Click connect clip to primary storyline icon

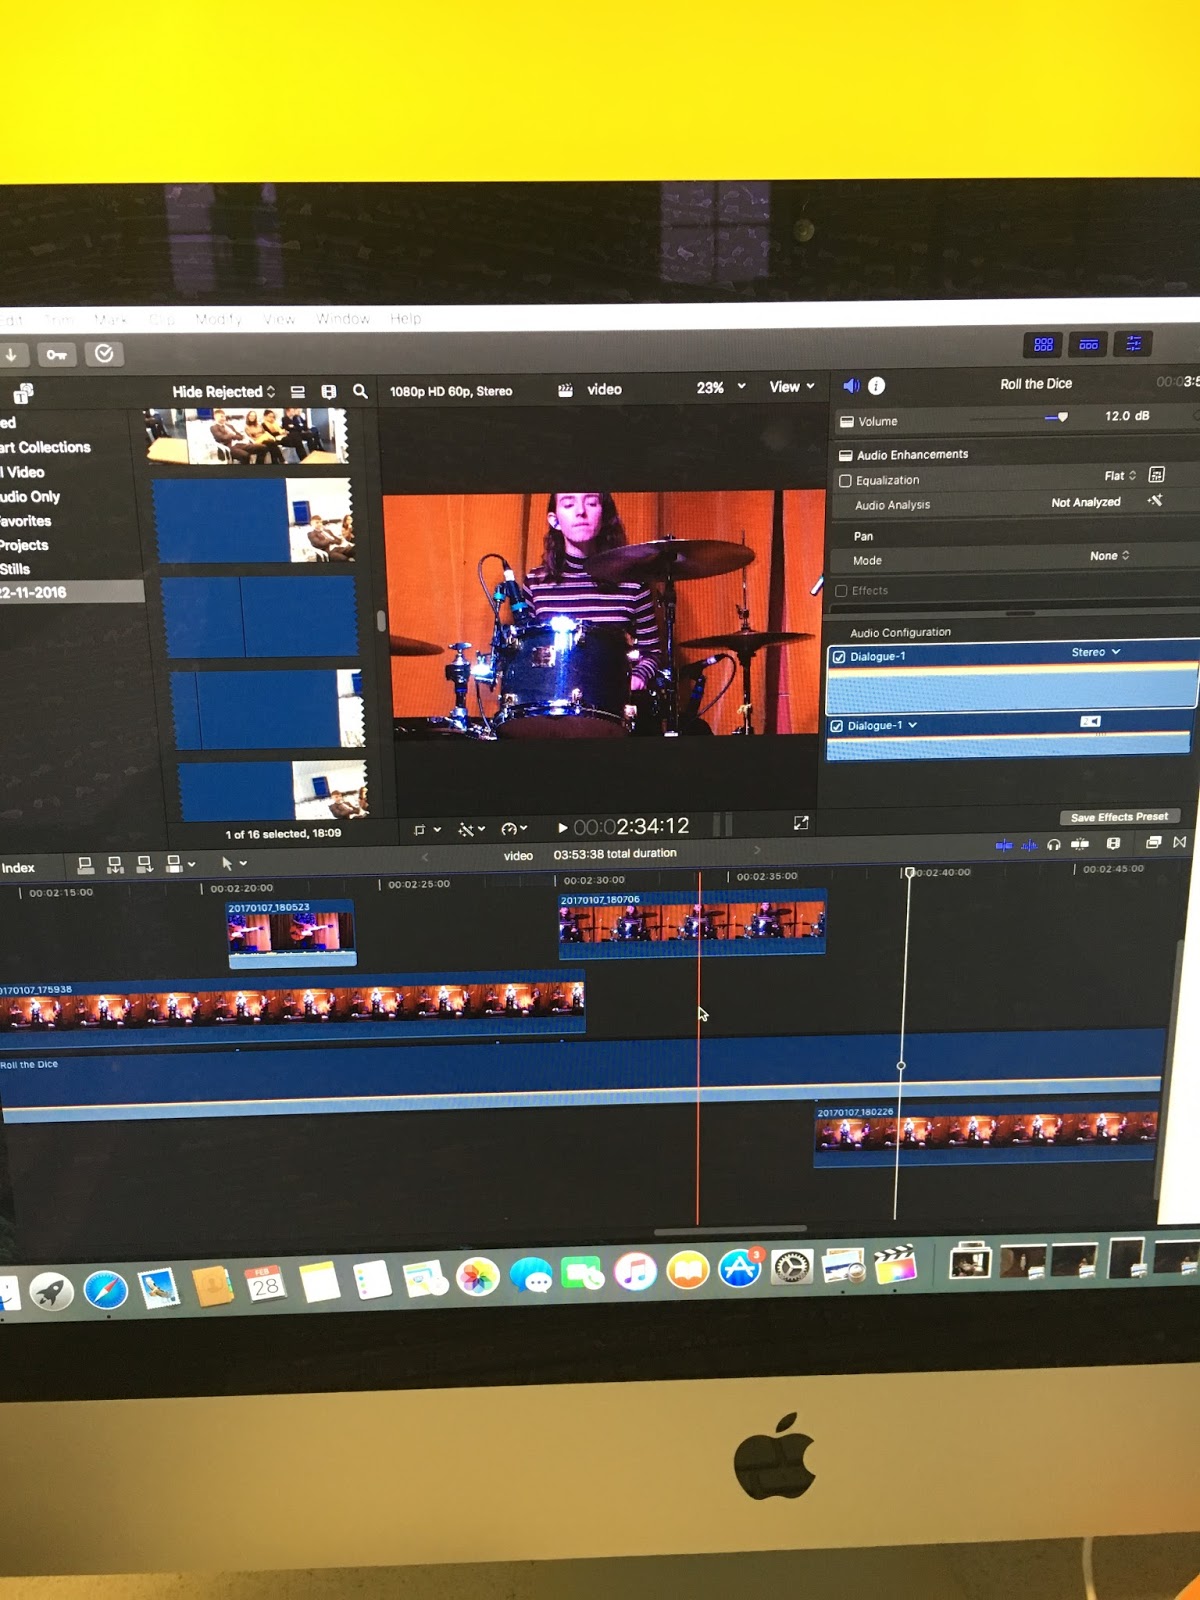[86, 865]
